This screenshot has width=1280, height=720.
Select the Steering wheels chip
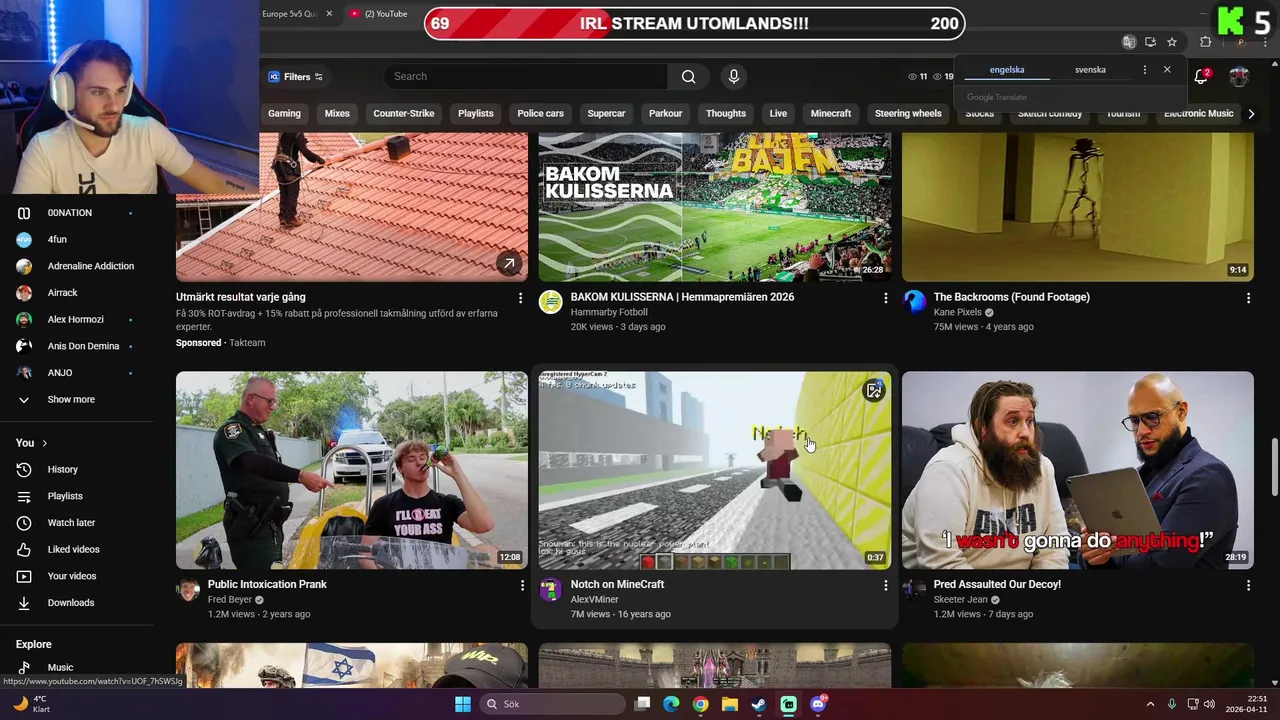[908, 114]
